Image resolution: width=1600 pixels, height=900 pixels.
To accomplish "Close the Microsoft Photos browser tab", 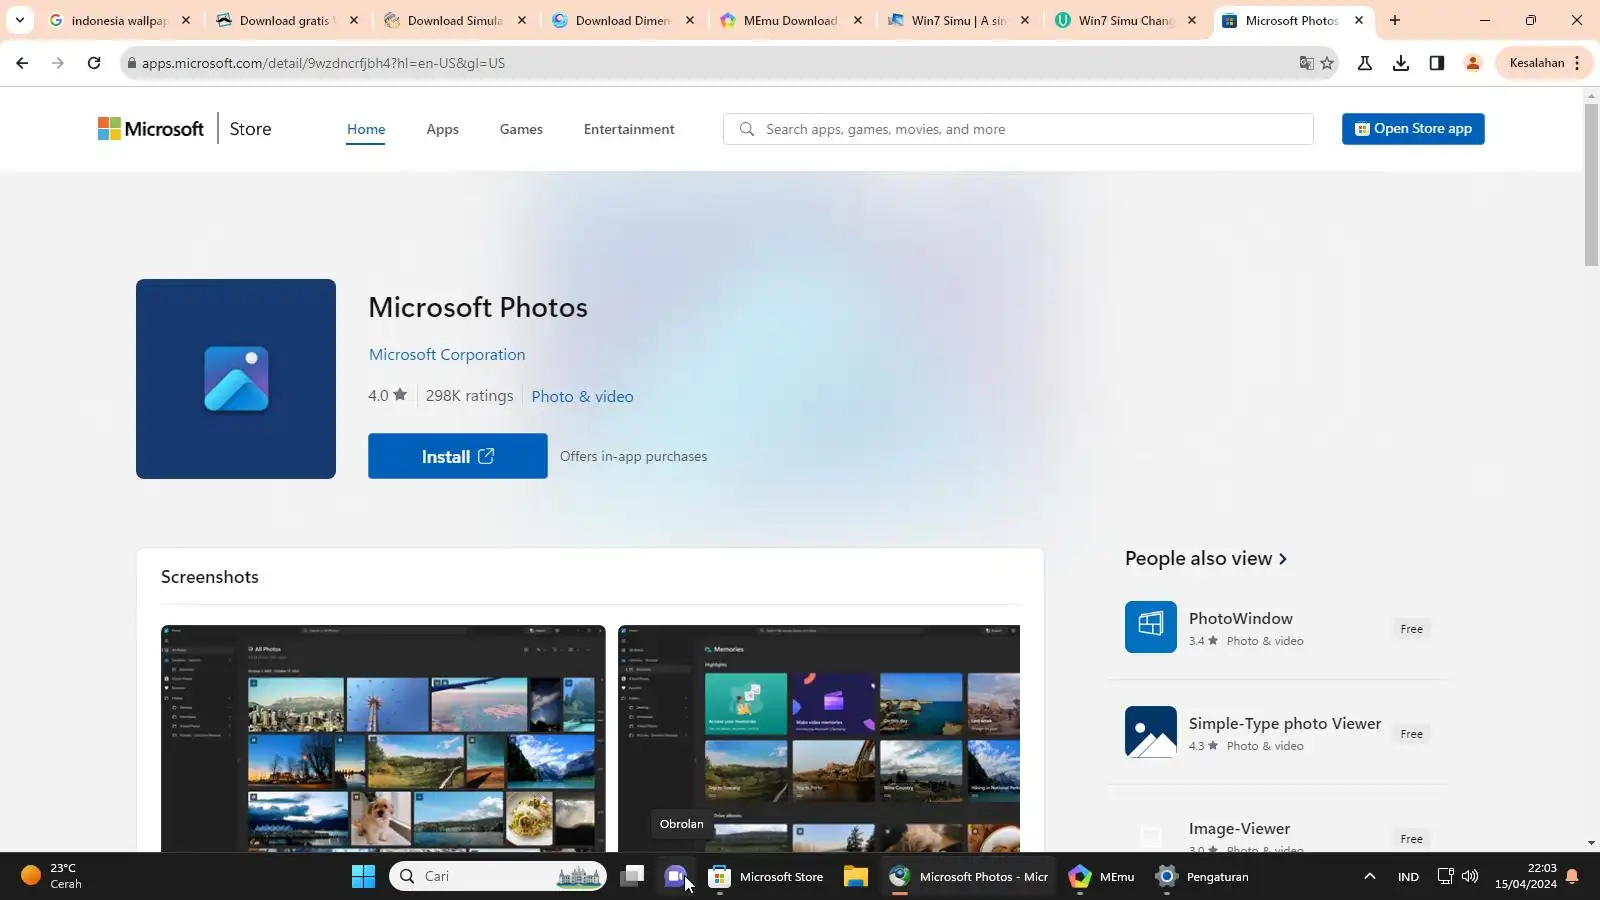I will [1359, 20].
